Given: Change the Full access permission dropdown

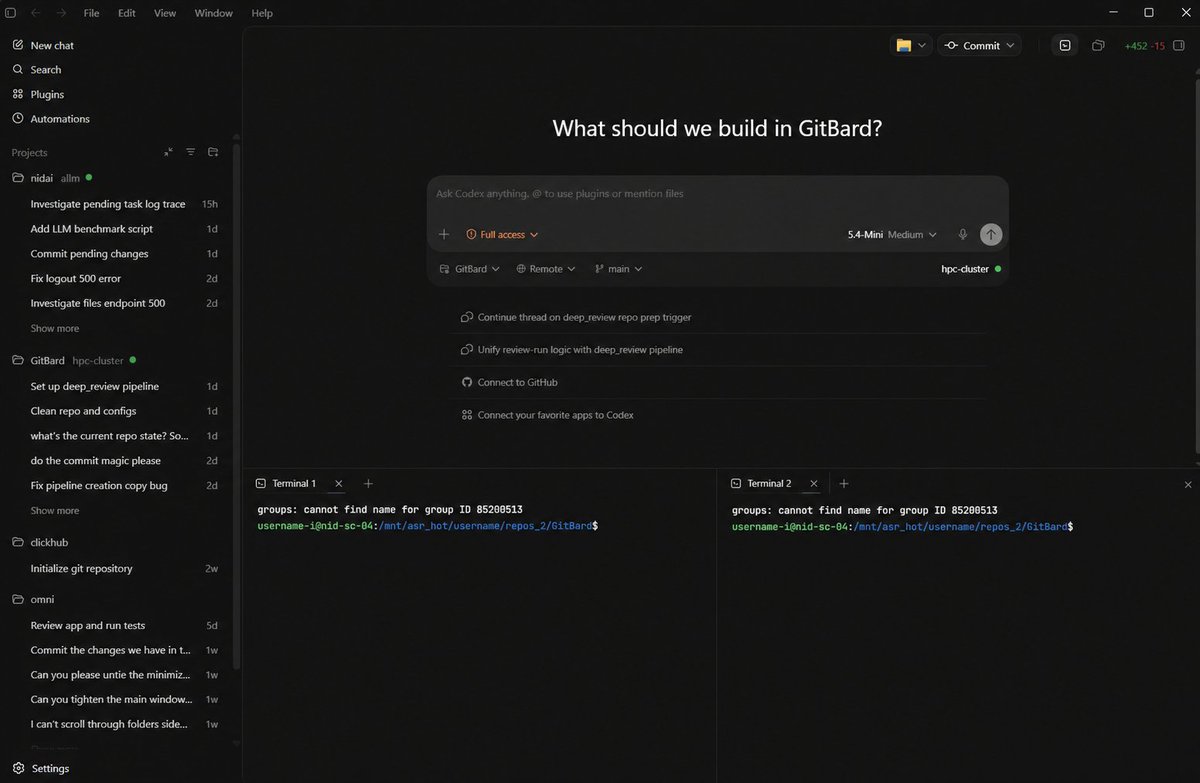Looking at the screenshot, I should [502, 234].
